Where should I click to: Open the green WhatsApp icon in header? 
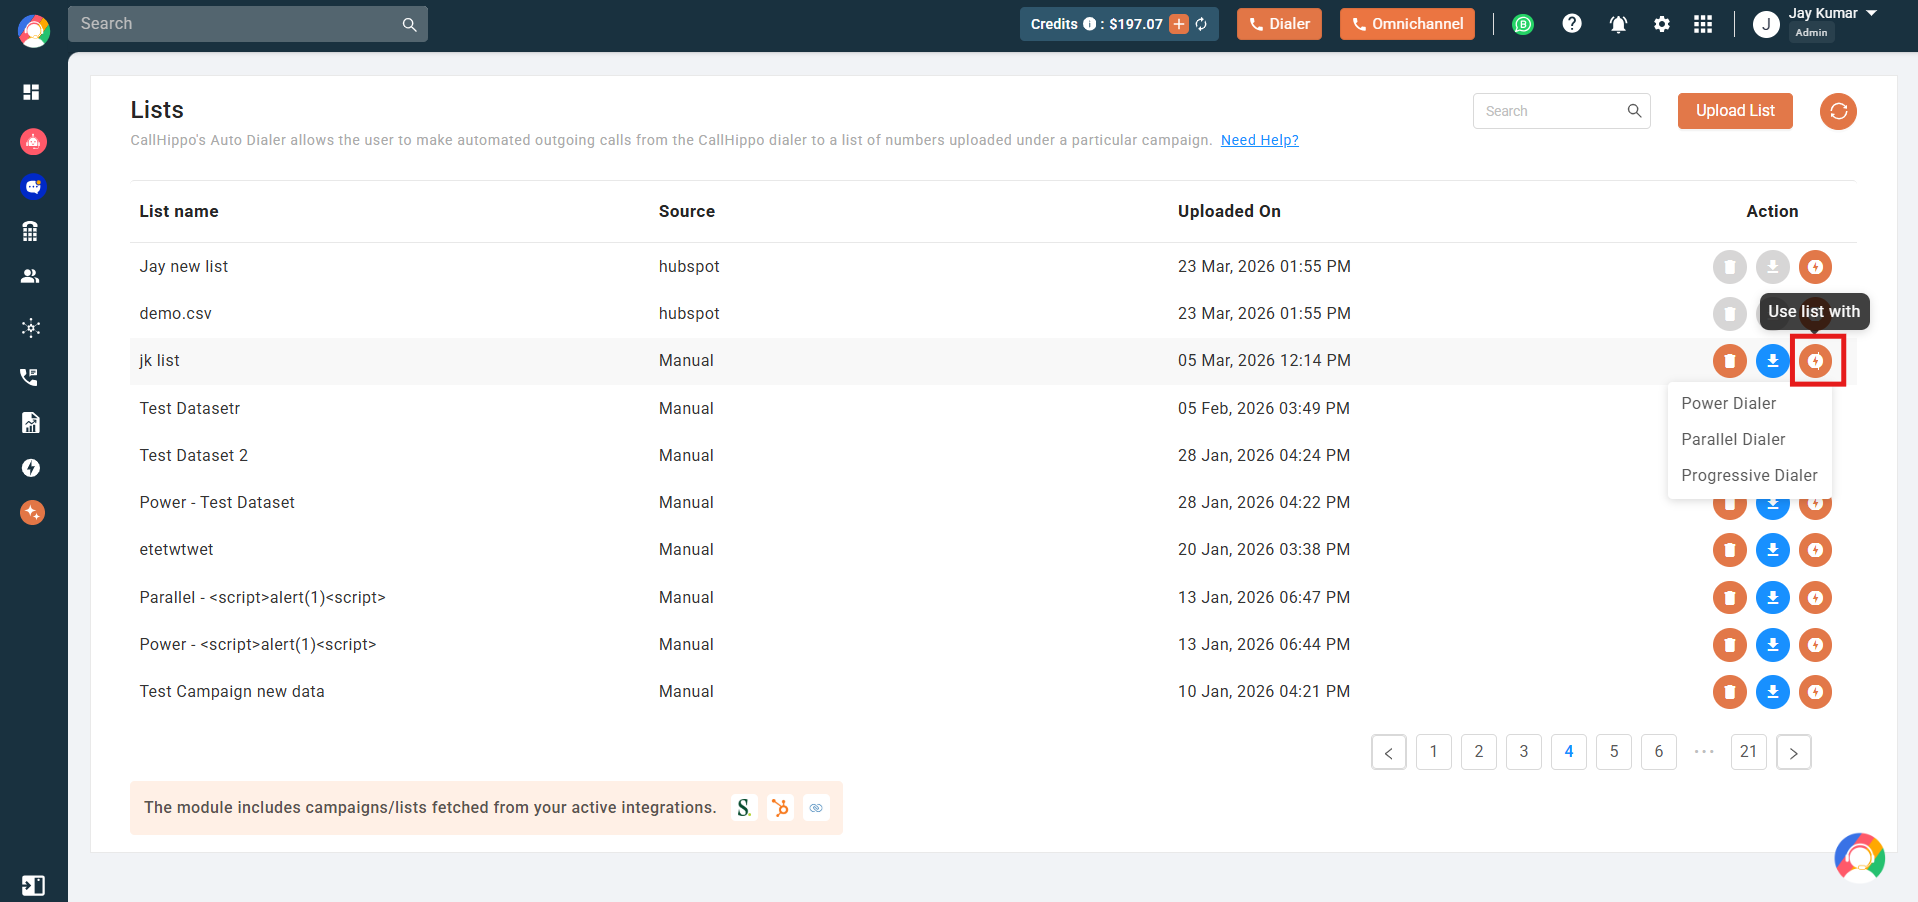[x=1523, y=24]
